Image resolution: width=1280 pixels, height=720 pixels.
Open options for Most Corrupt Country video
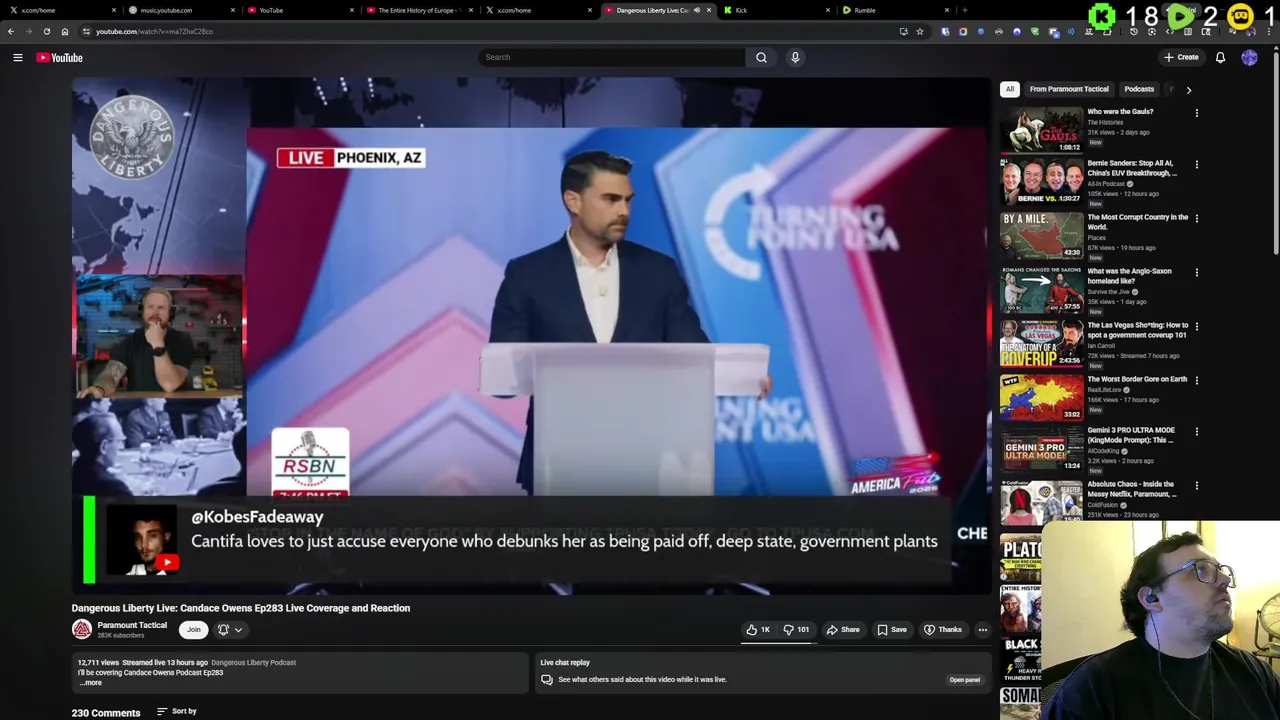point(1196,219)
